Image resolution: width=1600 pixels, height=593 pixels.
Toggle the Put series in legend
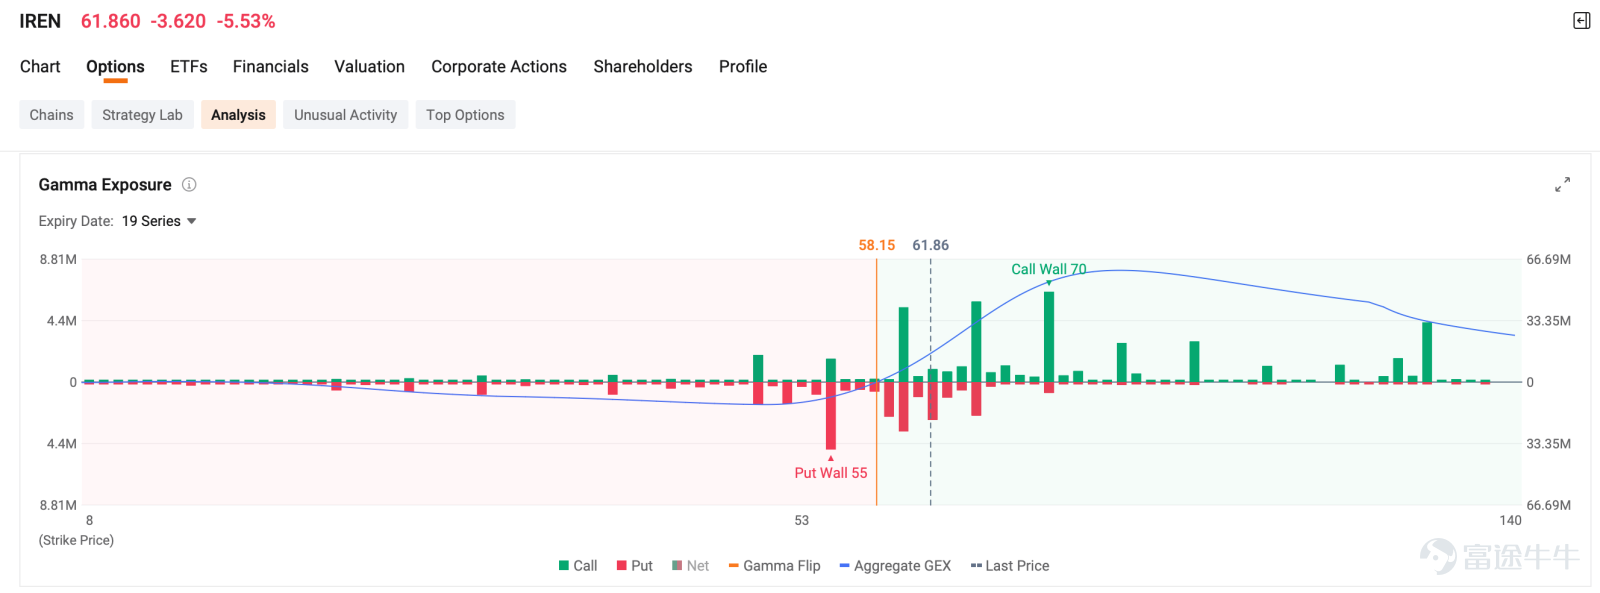pyautogui.click(x=635, y=566)
